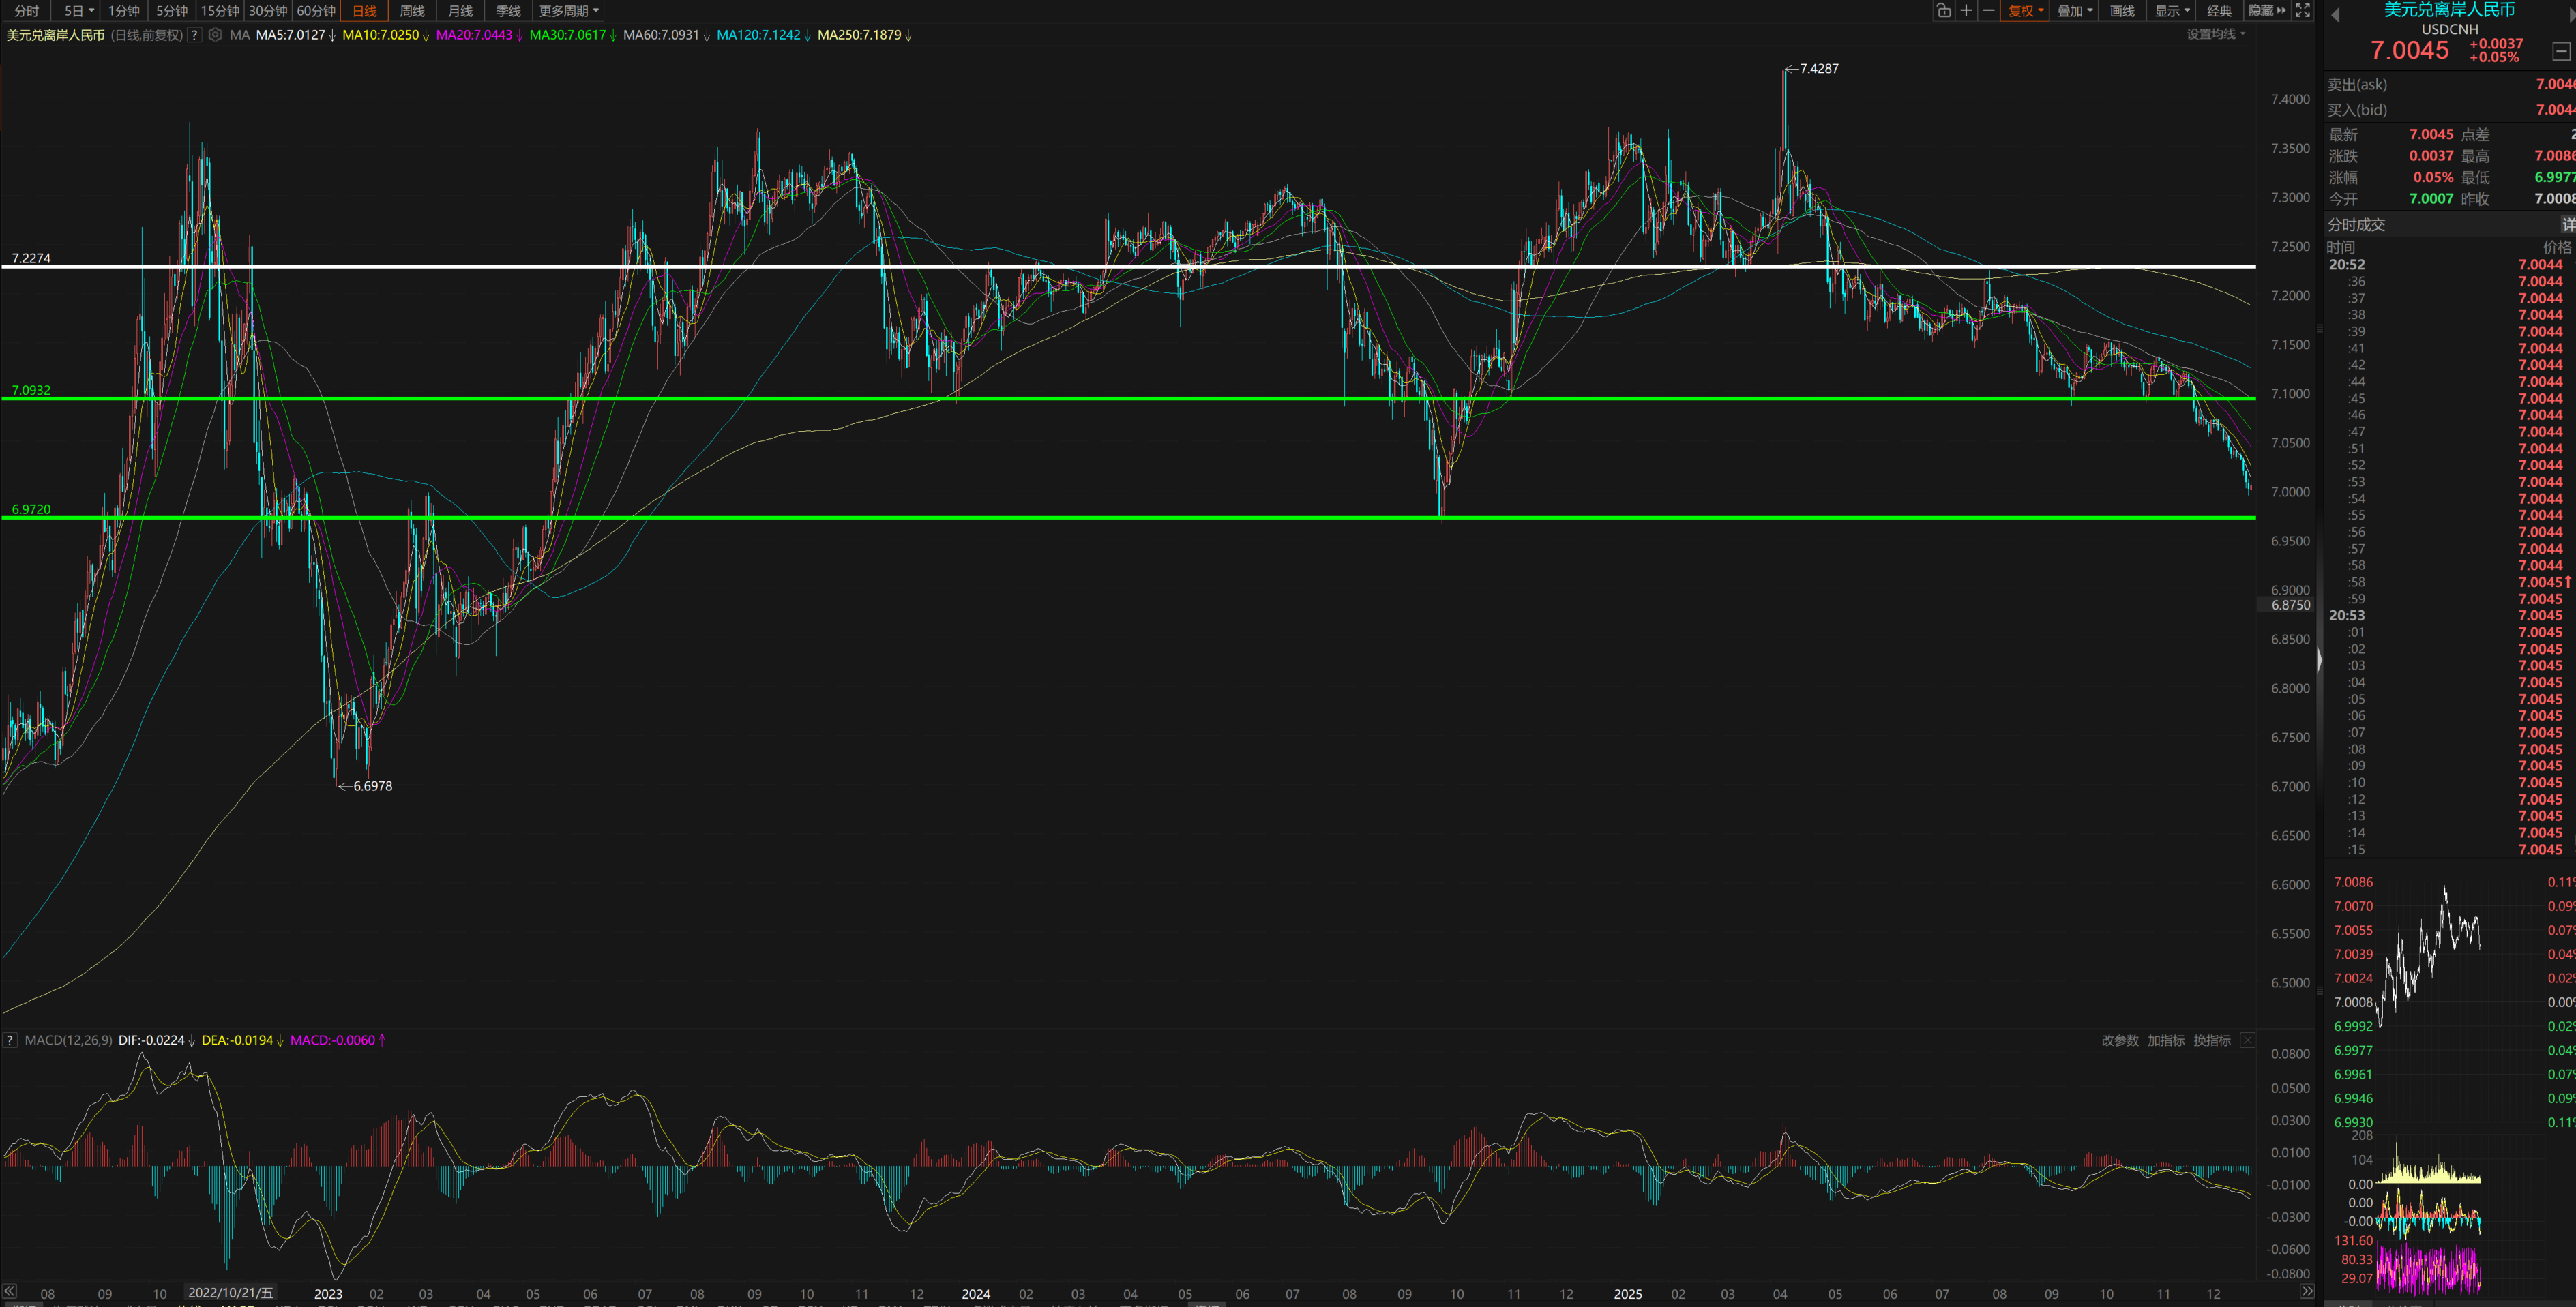Click MACD question mark help icon
This screenshot has width=2576, height=1307.
click(10, 1040)
